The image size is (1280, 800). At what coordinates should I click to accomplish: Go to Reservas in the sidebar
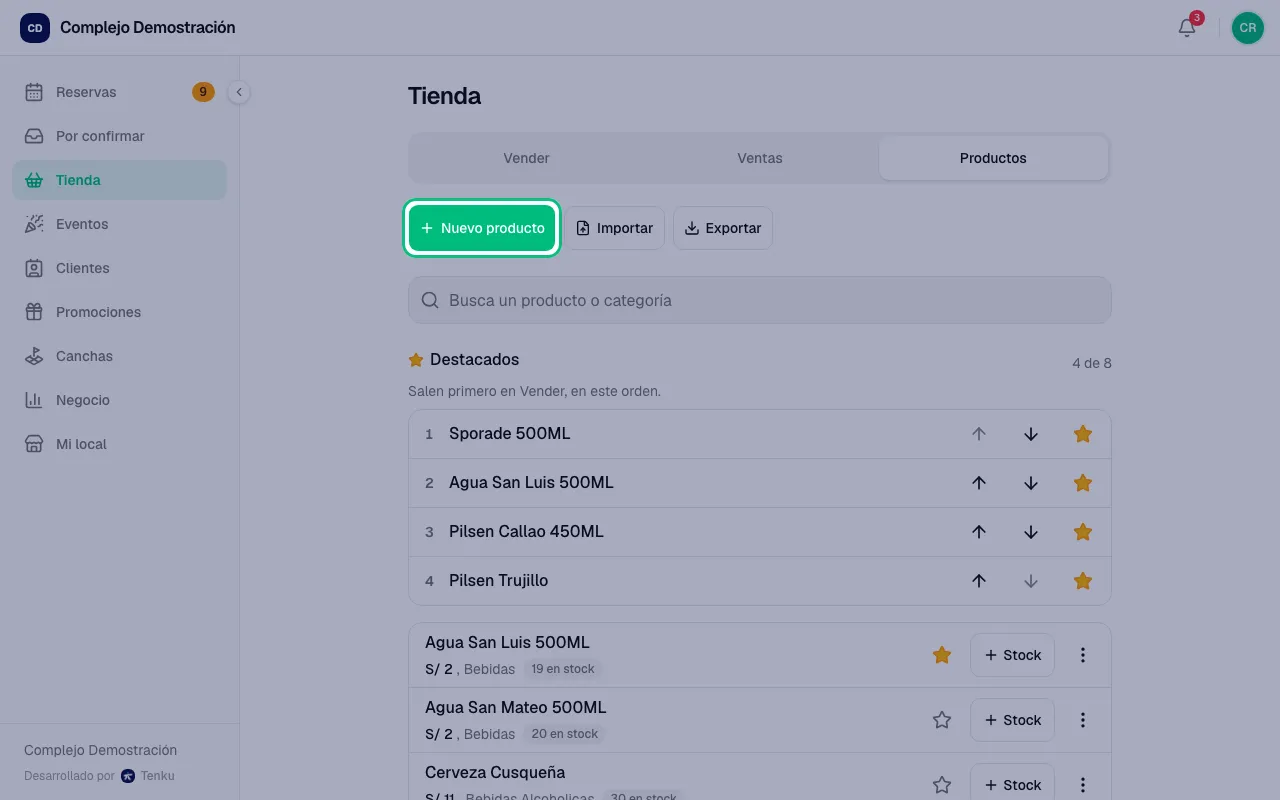[x=119, y=92]
